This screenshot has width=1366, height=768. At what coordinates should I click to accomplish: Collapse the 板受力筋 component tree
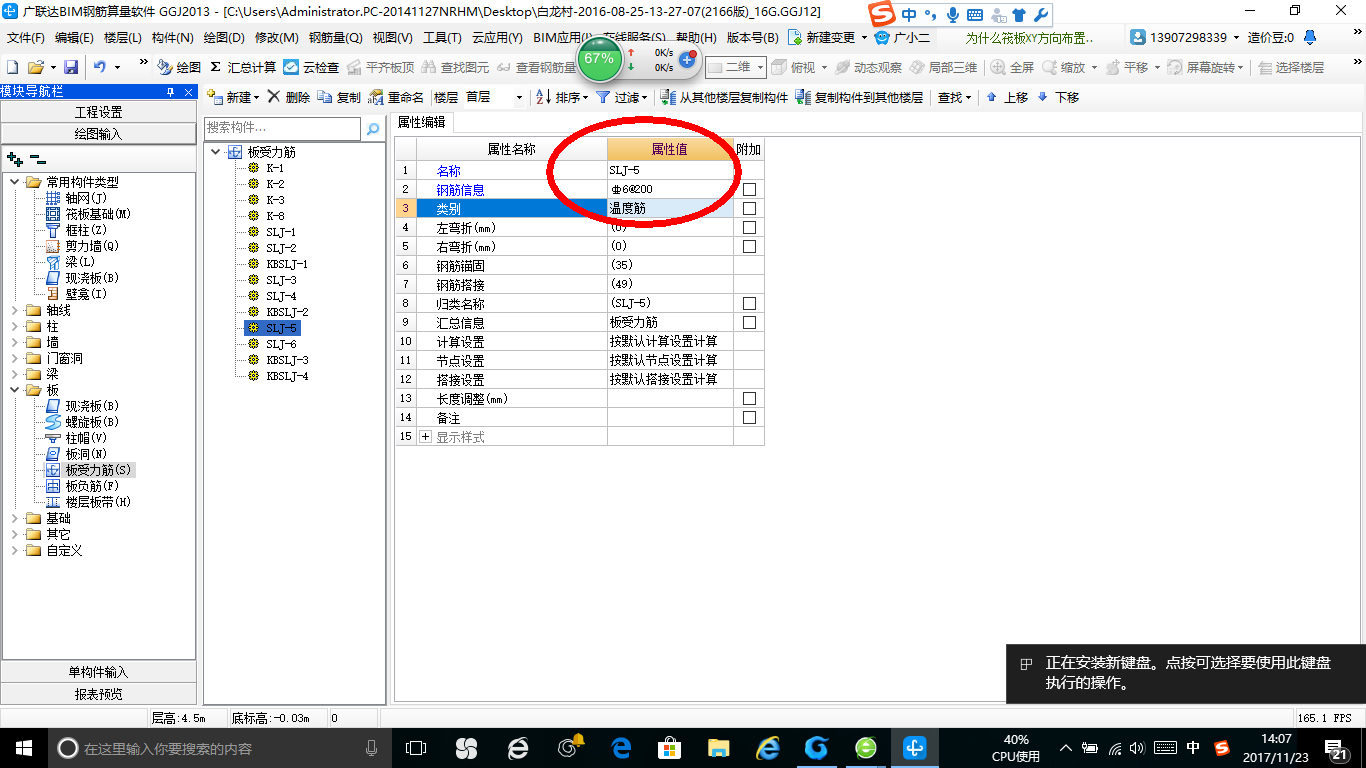pyautogui.click(x=215, y=152)
